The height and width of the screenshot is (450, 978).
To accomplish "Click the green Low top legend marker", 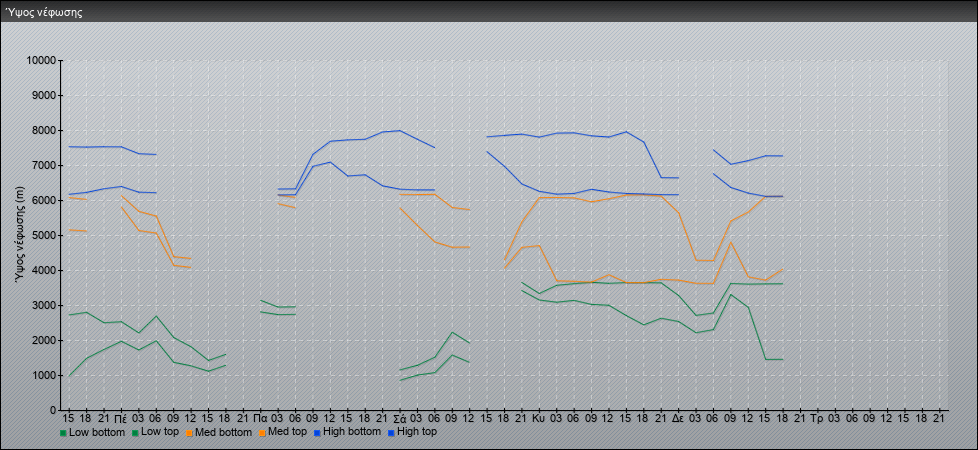I will pyautogui.click(x=135, y=433).
